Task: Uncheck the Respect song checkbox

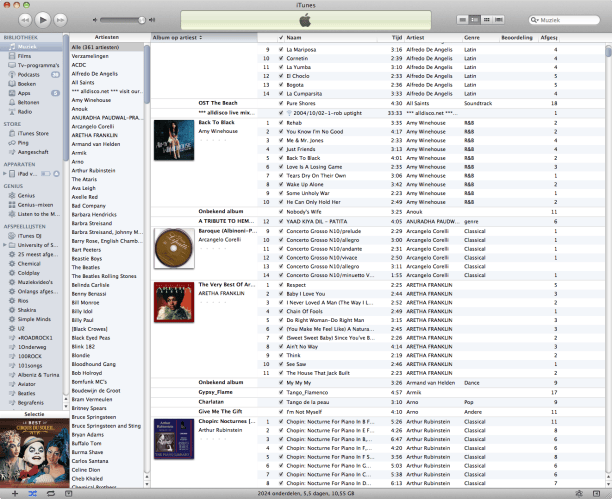Action: coord(281,285)
